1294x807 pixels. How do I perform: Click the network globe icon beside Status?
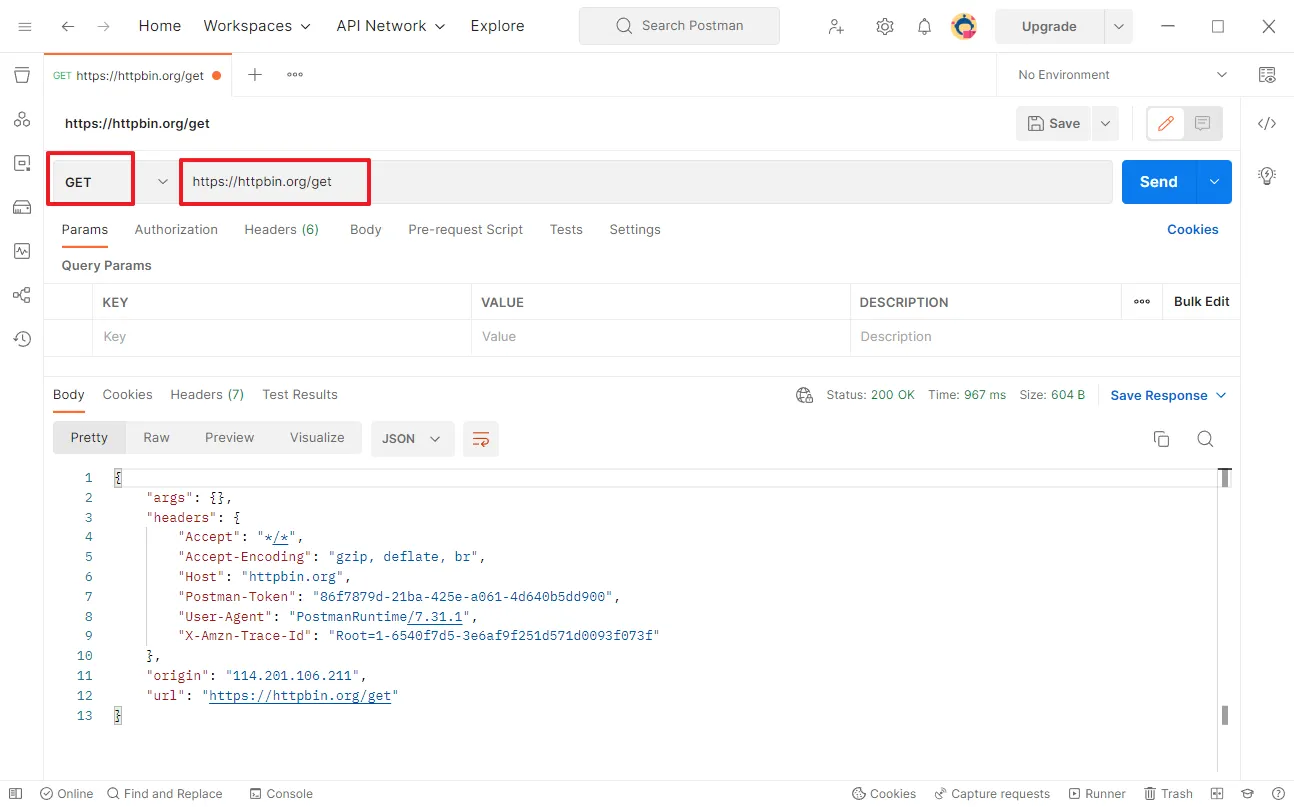point(804,395)
